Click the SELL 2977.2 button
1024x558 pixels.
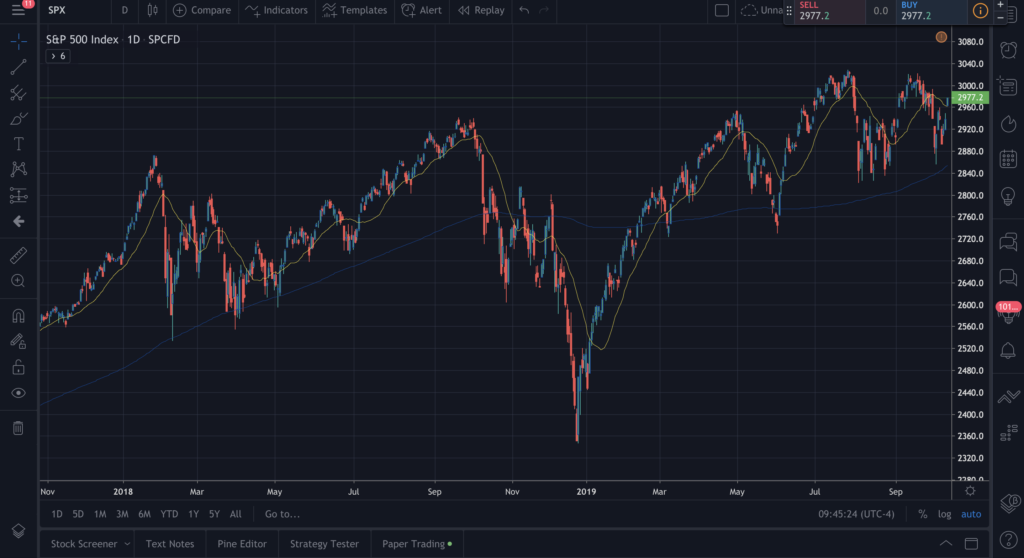(829, 11)
